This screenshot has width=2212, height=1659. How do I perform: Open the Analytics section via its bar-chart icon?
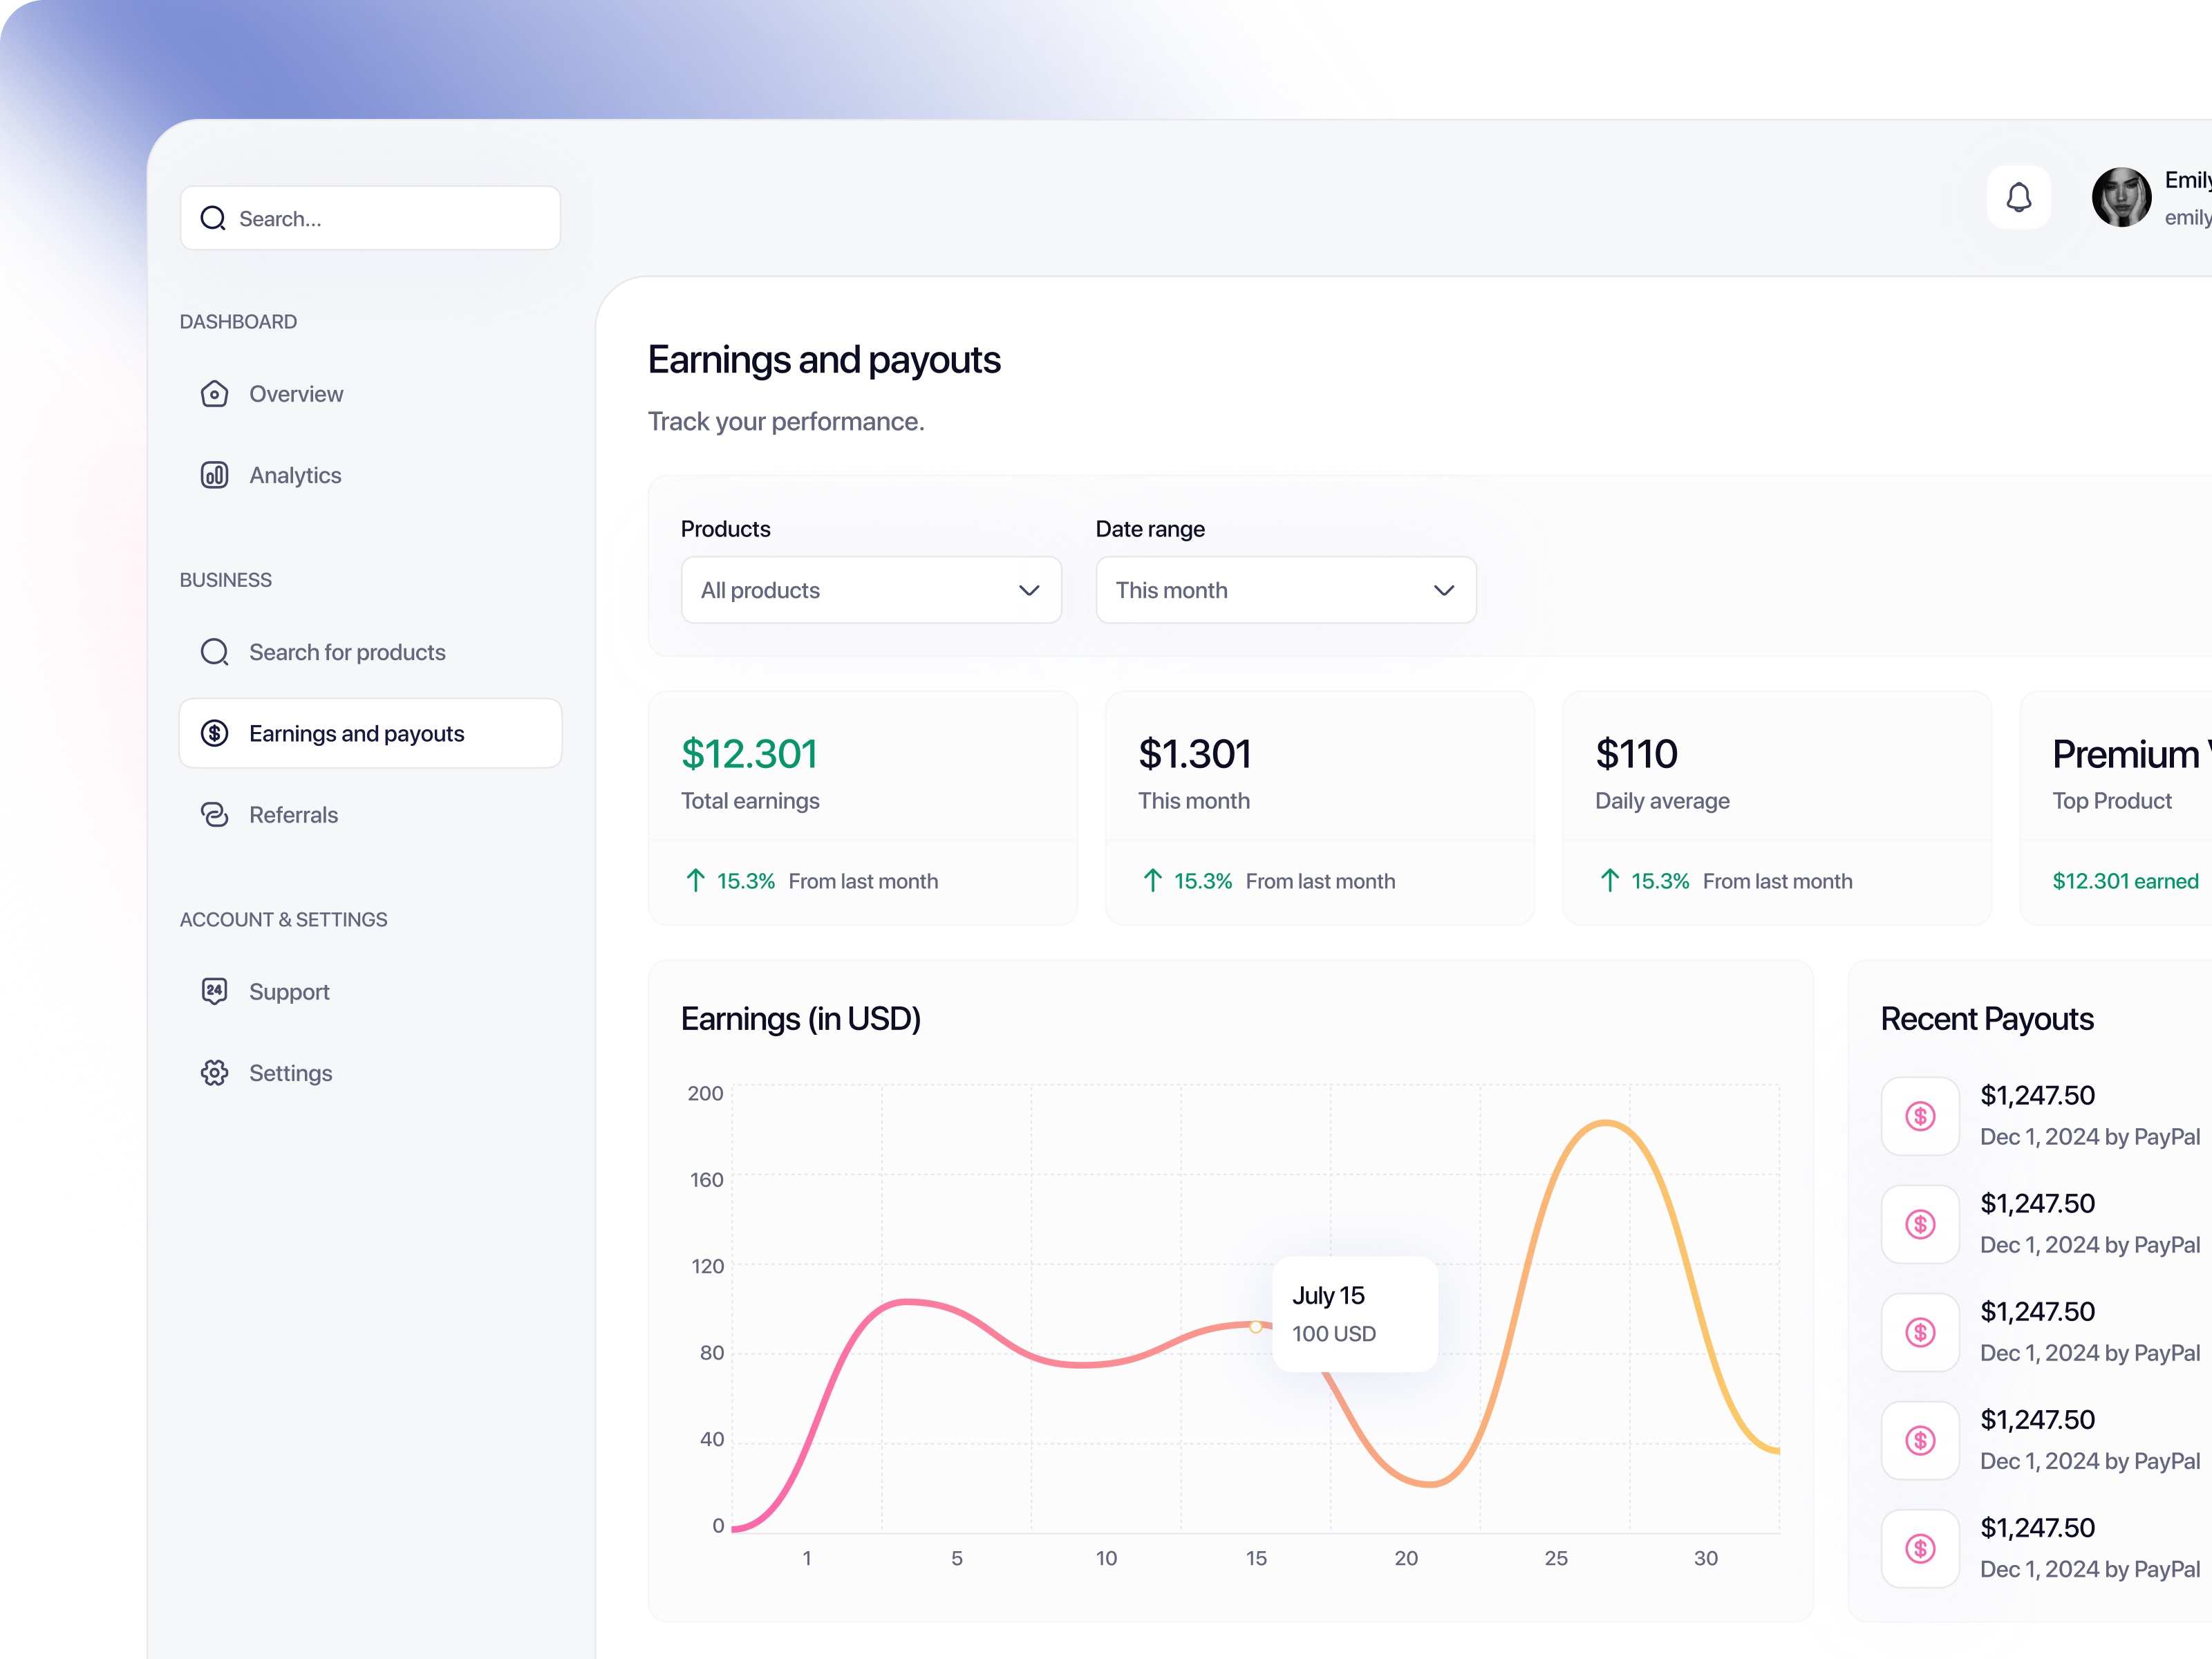[x=214, y=475]
